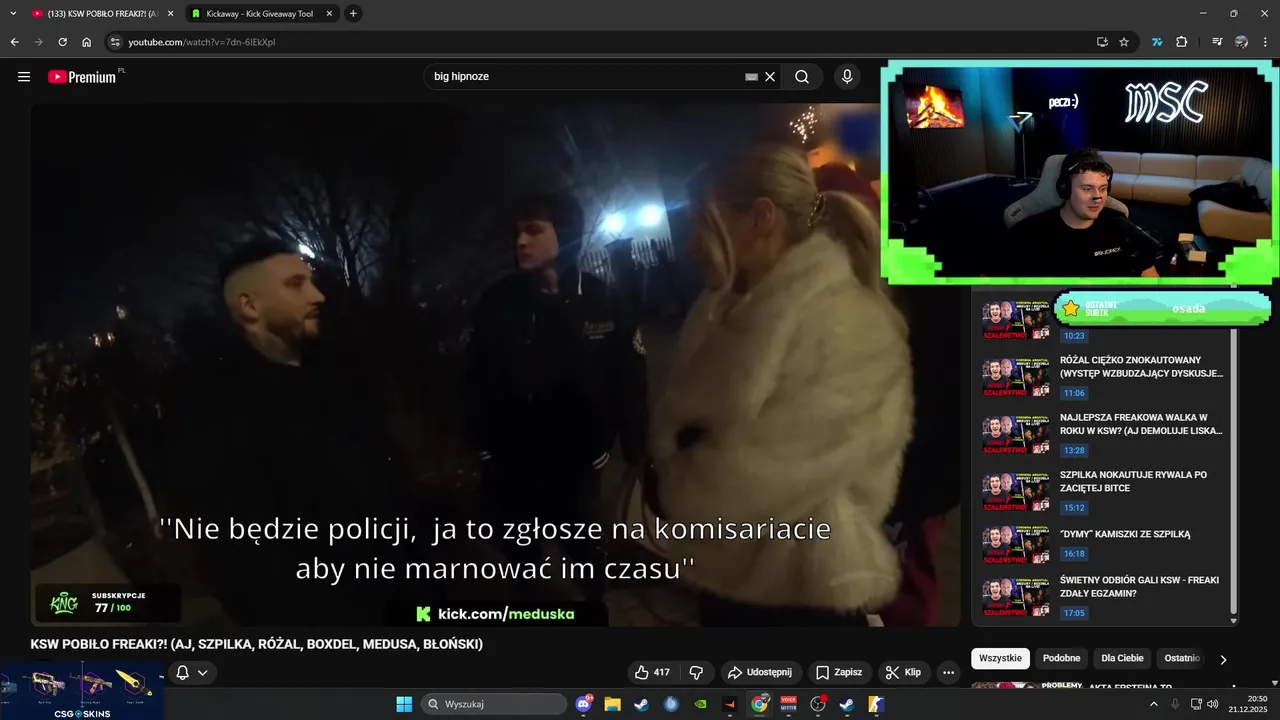Click the video player to pause

495,365
